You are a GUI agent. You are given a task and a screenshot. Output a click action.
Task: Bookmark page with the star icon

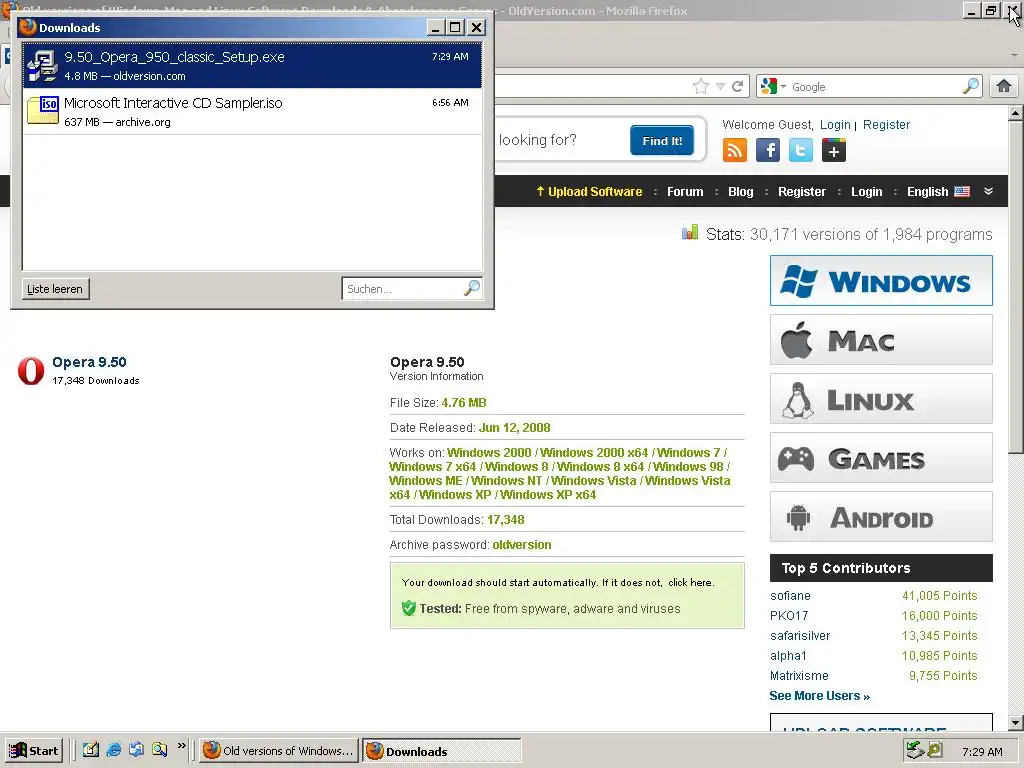[701, 86]
